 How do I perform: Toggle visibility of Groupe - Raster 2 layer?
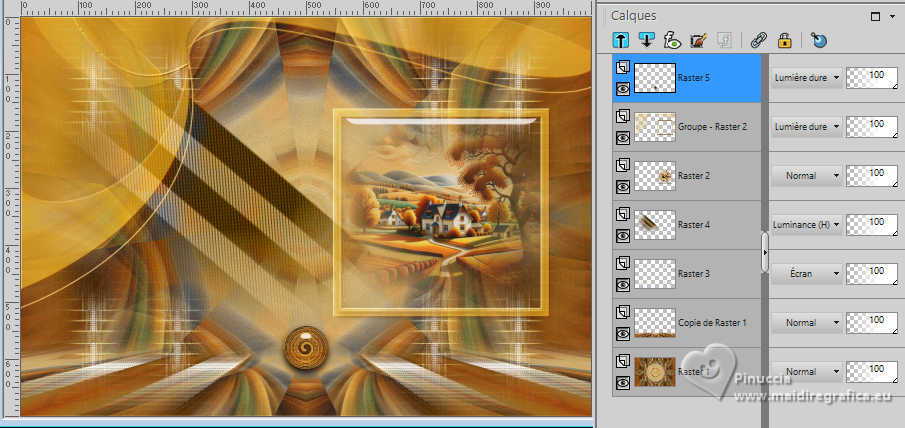tap(621, 137)
